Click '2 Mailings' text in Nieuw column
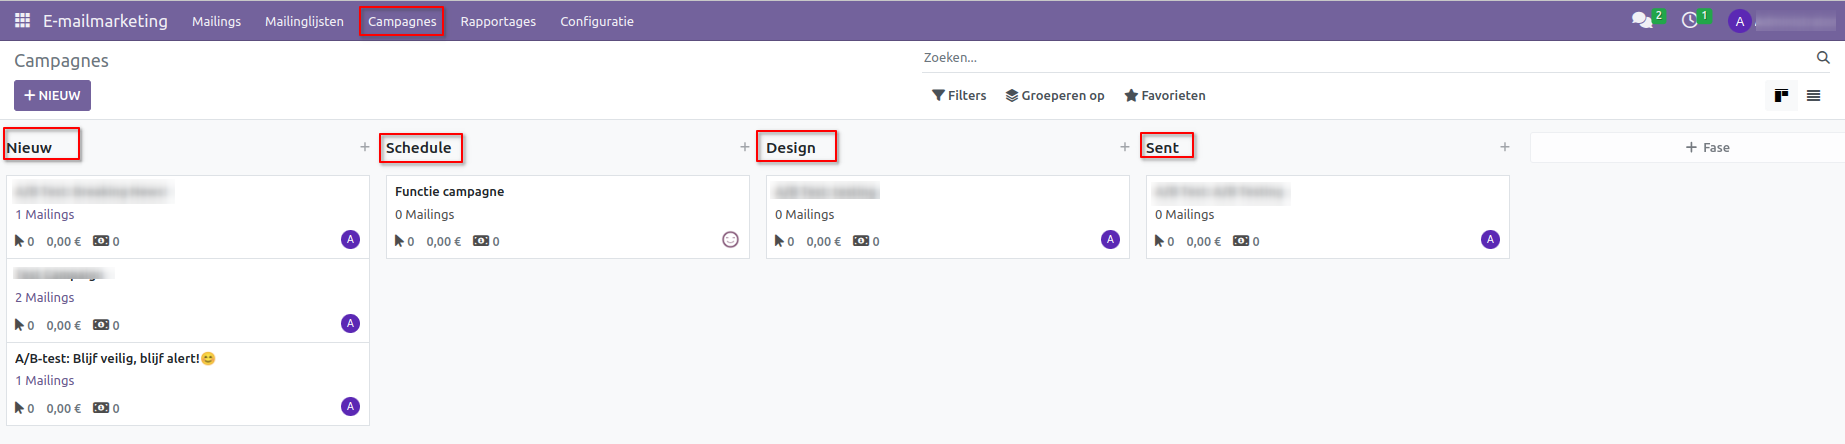The image size is (1845, 444). [45, 298]
